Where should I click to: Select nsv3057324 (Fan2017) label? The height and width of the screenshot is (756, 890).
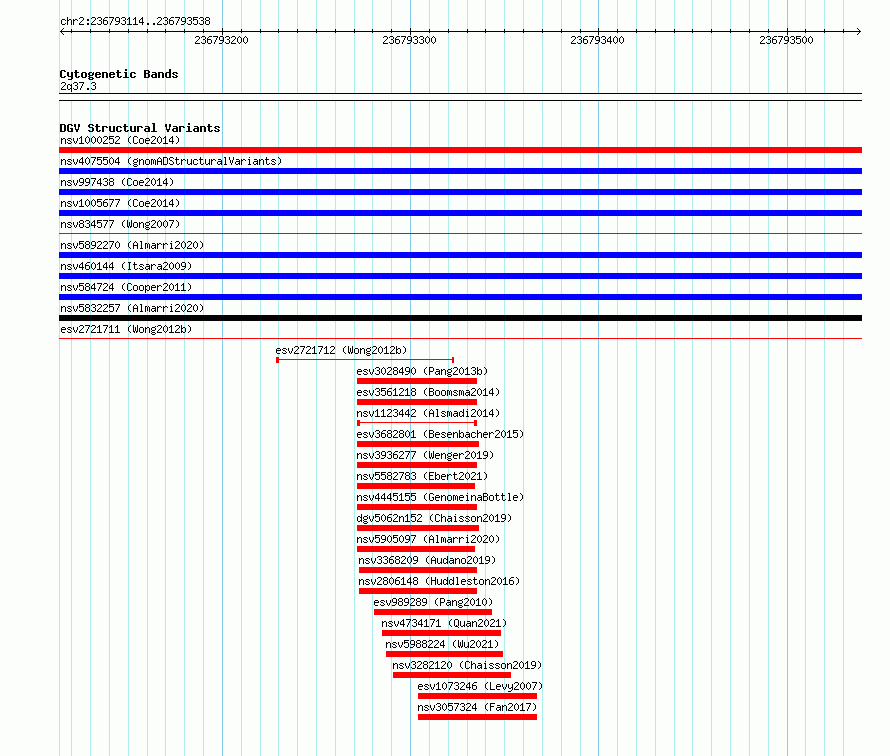477,707
